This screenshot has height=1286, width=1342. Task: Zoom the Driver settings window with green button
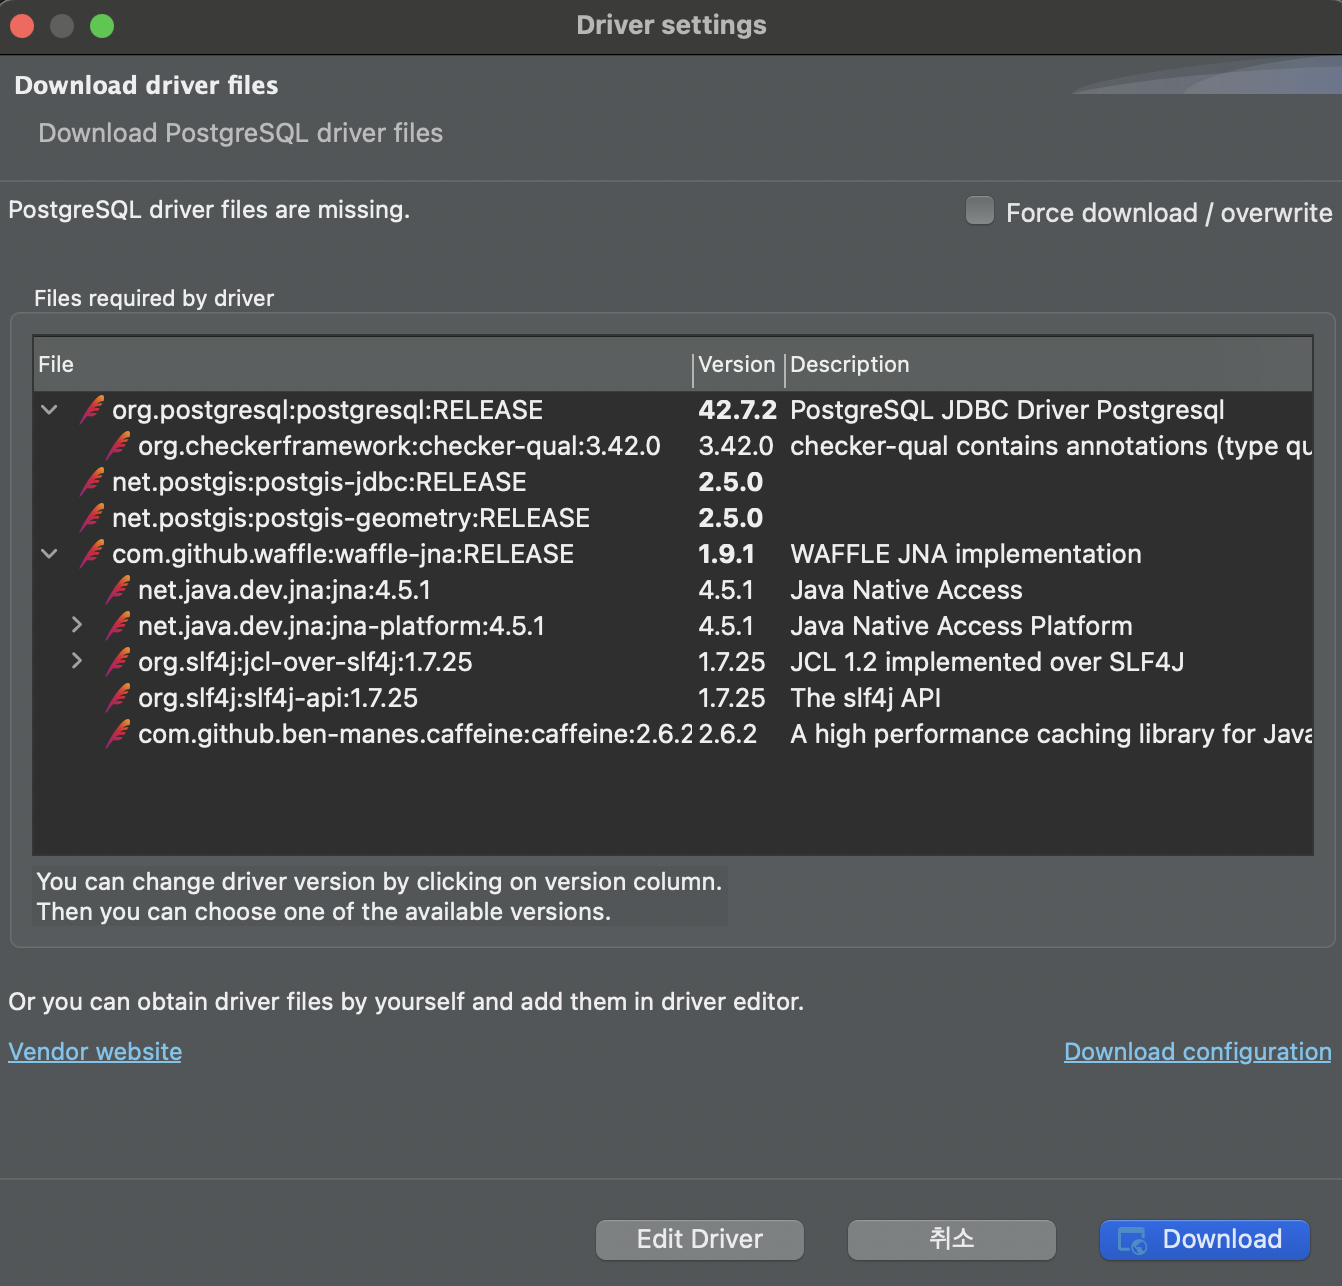tap(102, 26)
